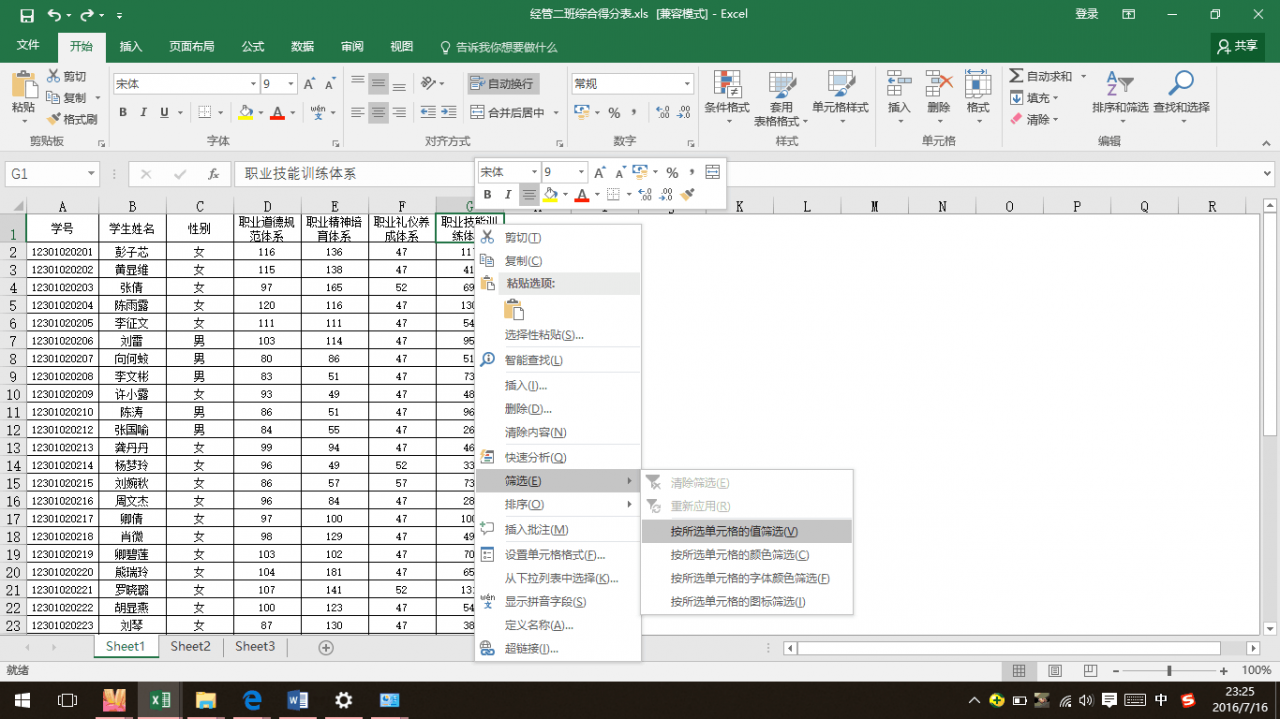Click the paste icon under 粘贴选项
This screenshot has width=1280, height=719.
tap(514, 310)
